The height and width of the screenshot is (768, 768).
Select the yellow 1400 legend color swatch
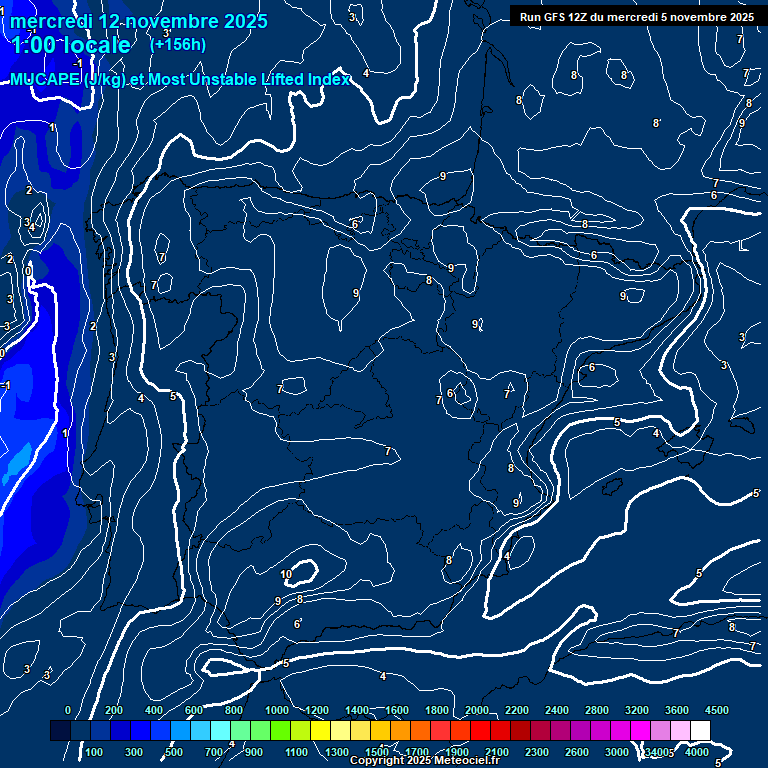[360, 731]
